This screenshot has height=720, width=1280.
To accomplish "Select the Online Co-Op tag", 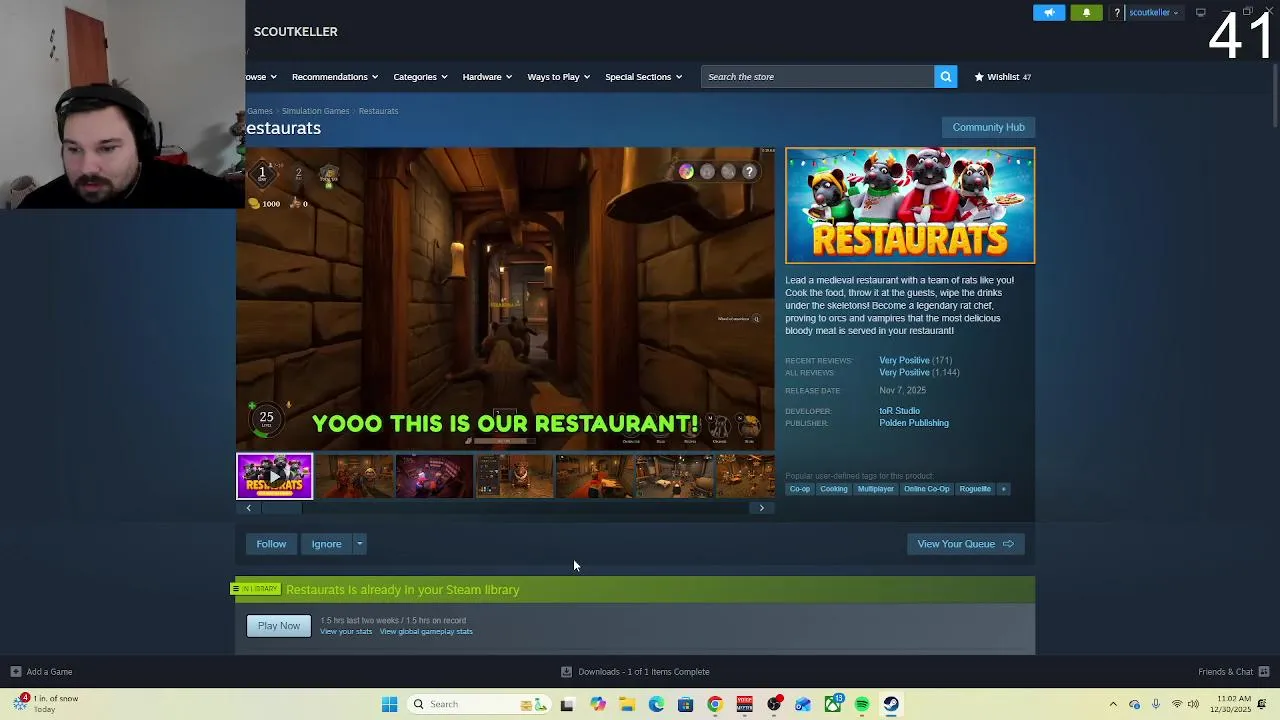I will click(x=927, y=489).
